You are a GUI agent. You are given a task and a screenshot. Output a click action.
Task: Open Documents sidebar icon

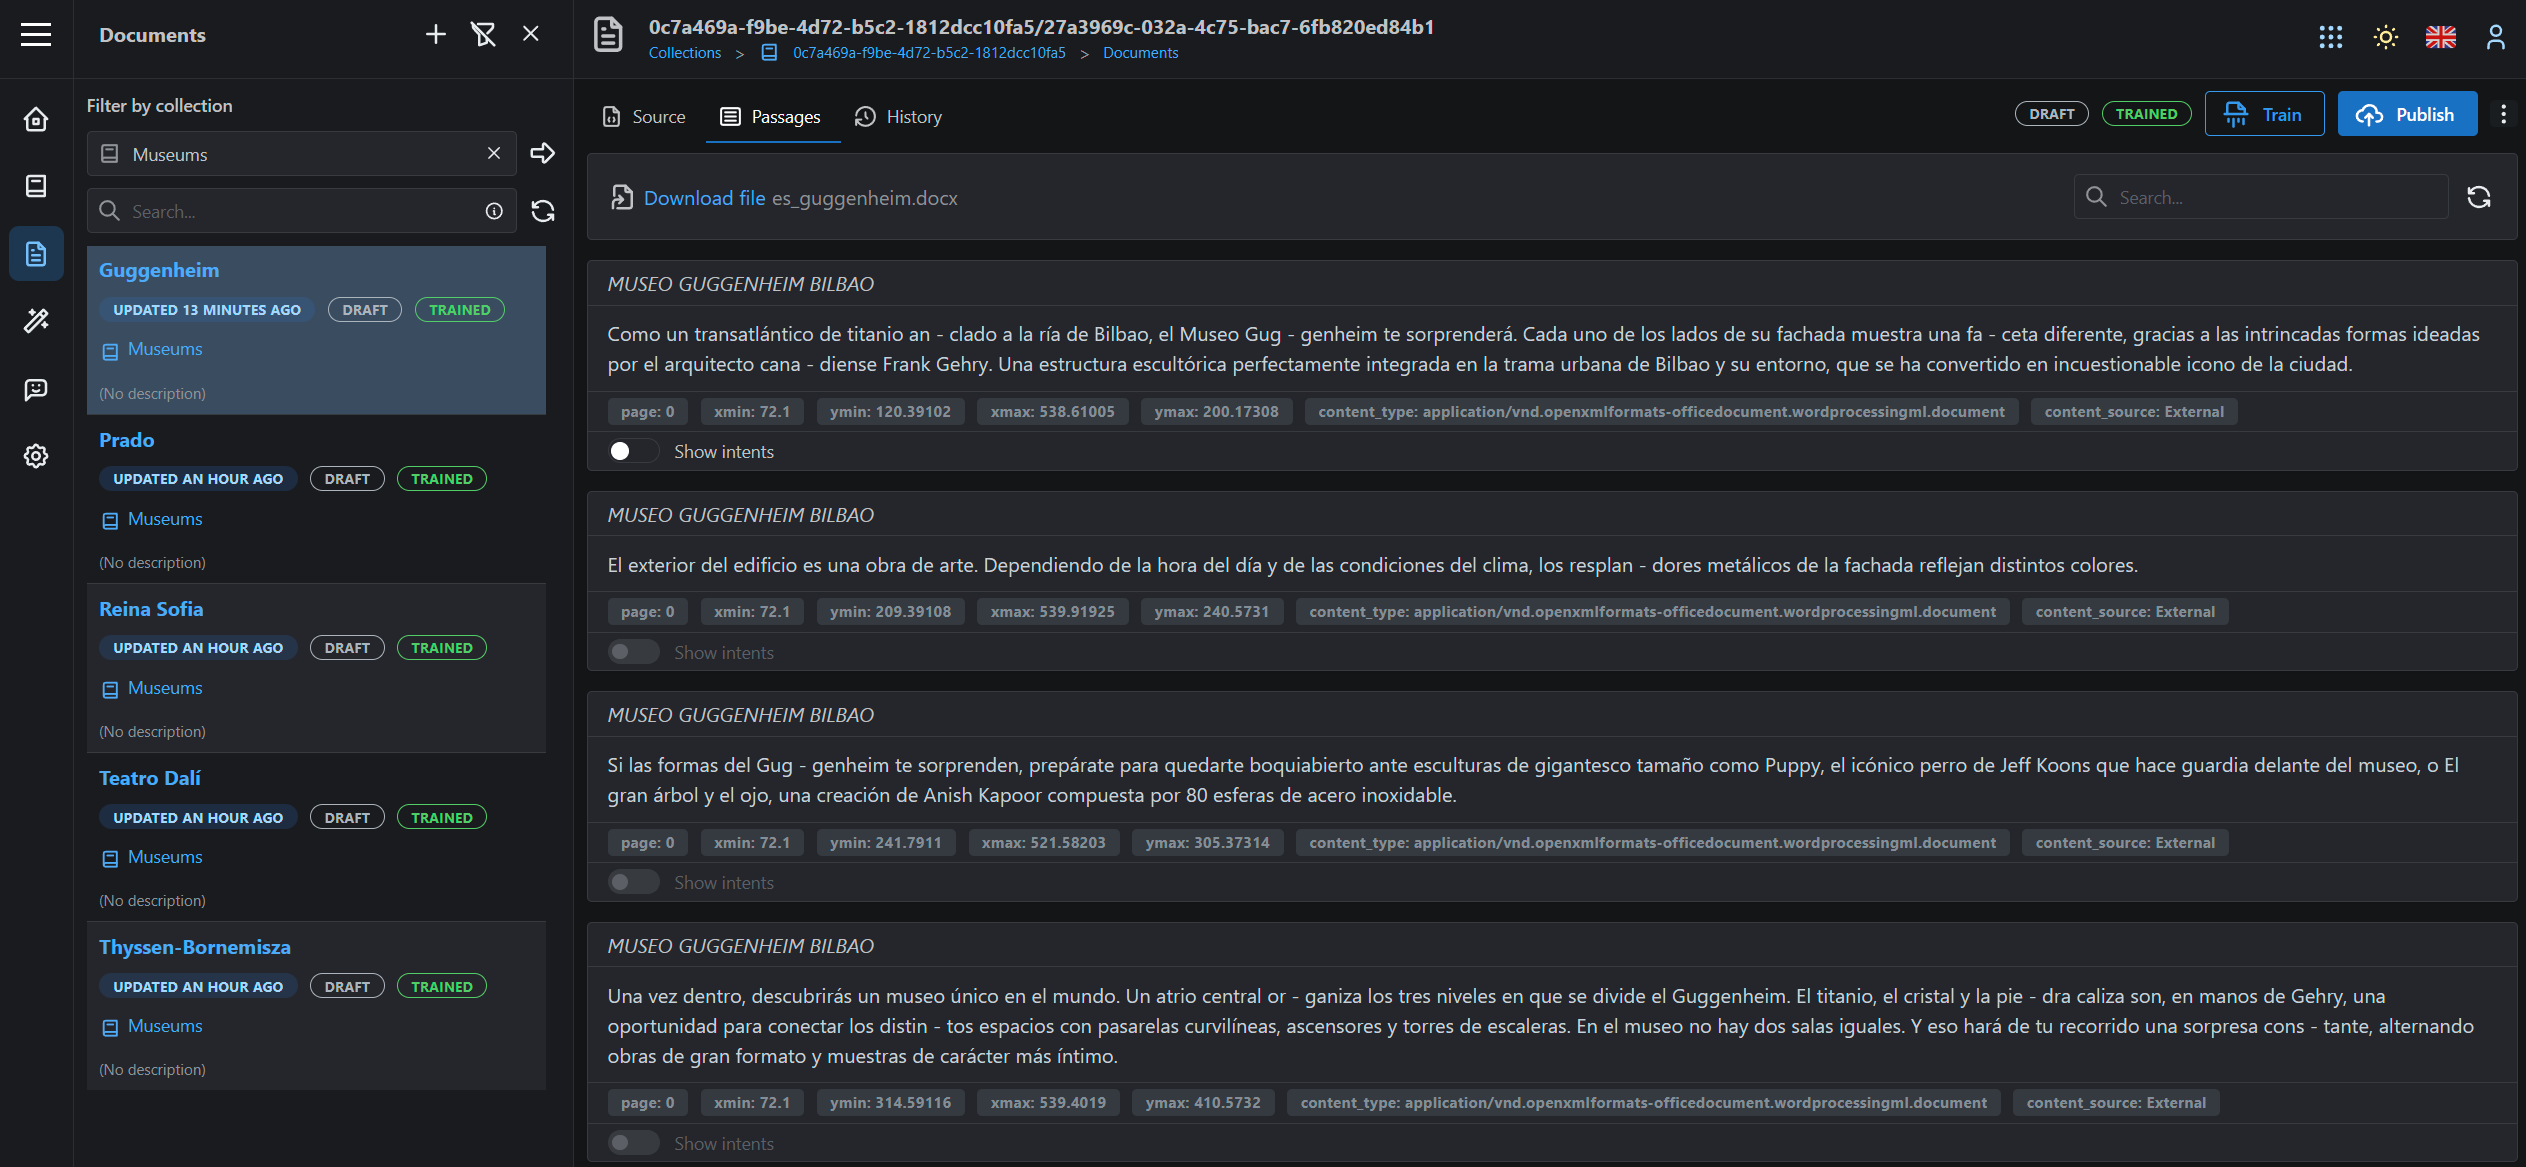click(x=36, y=254)
